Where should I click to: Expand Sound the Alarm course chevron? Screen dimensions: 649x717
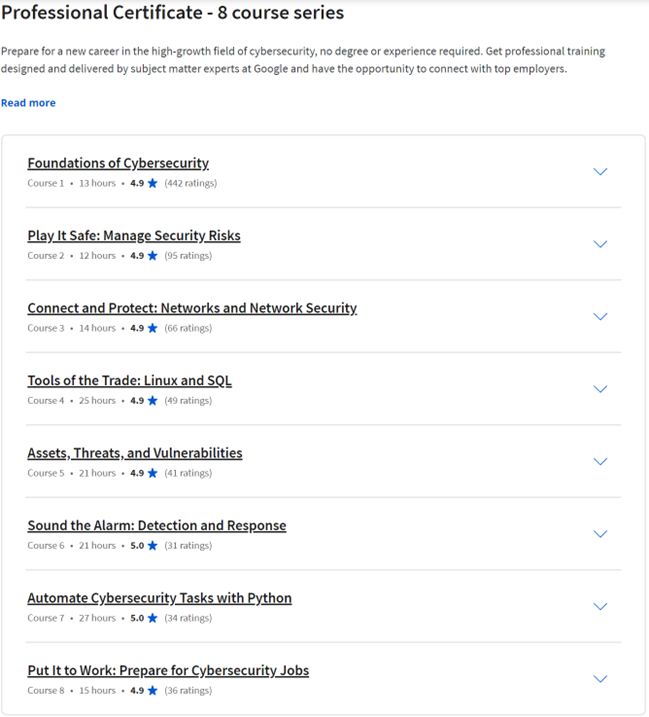pyautogui.click(x=600, y=534)
